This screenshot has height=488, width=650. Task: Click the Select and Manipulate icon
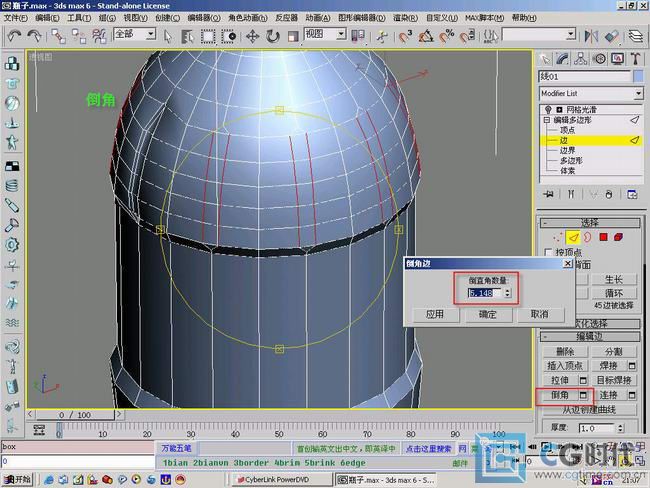pyautogui.click(x=382, y=36)
